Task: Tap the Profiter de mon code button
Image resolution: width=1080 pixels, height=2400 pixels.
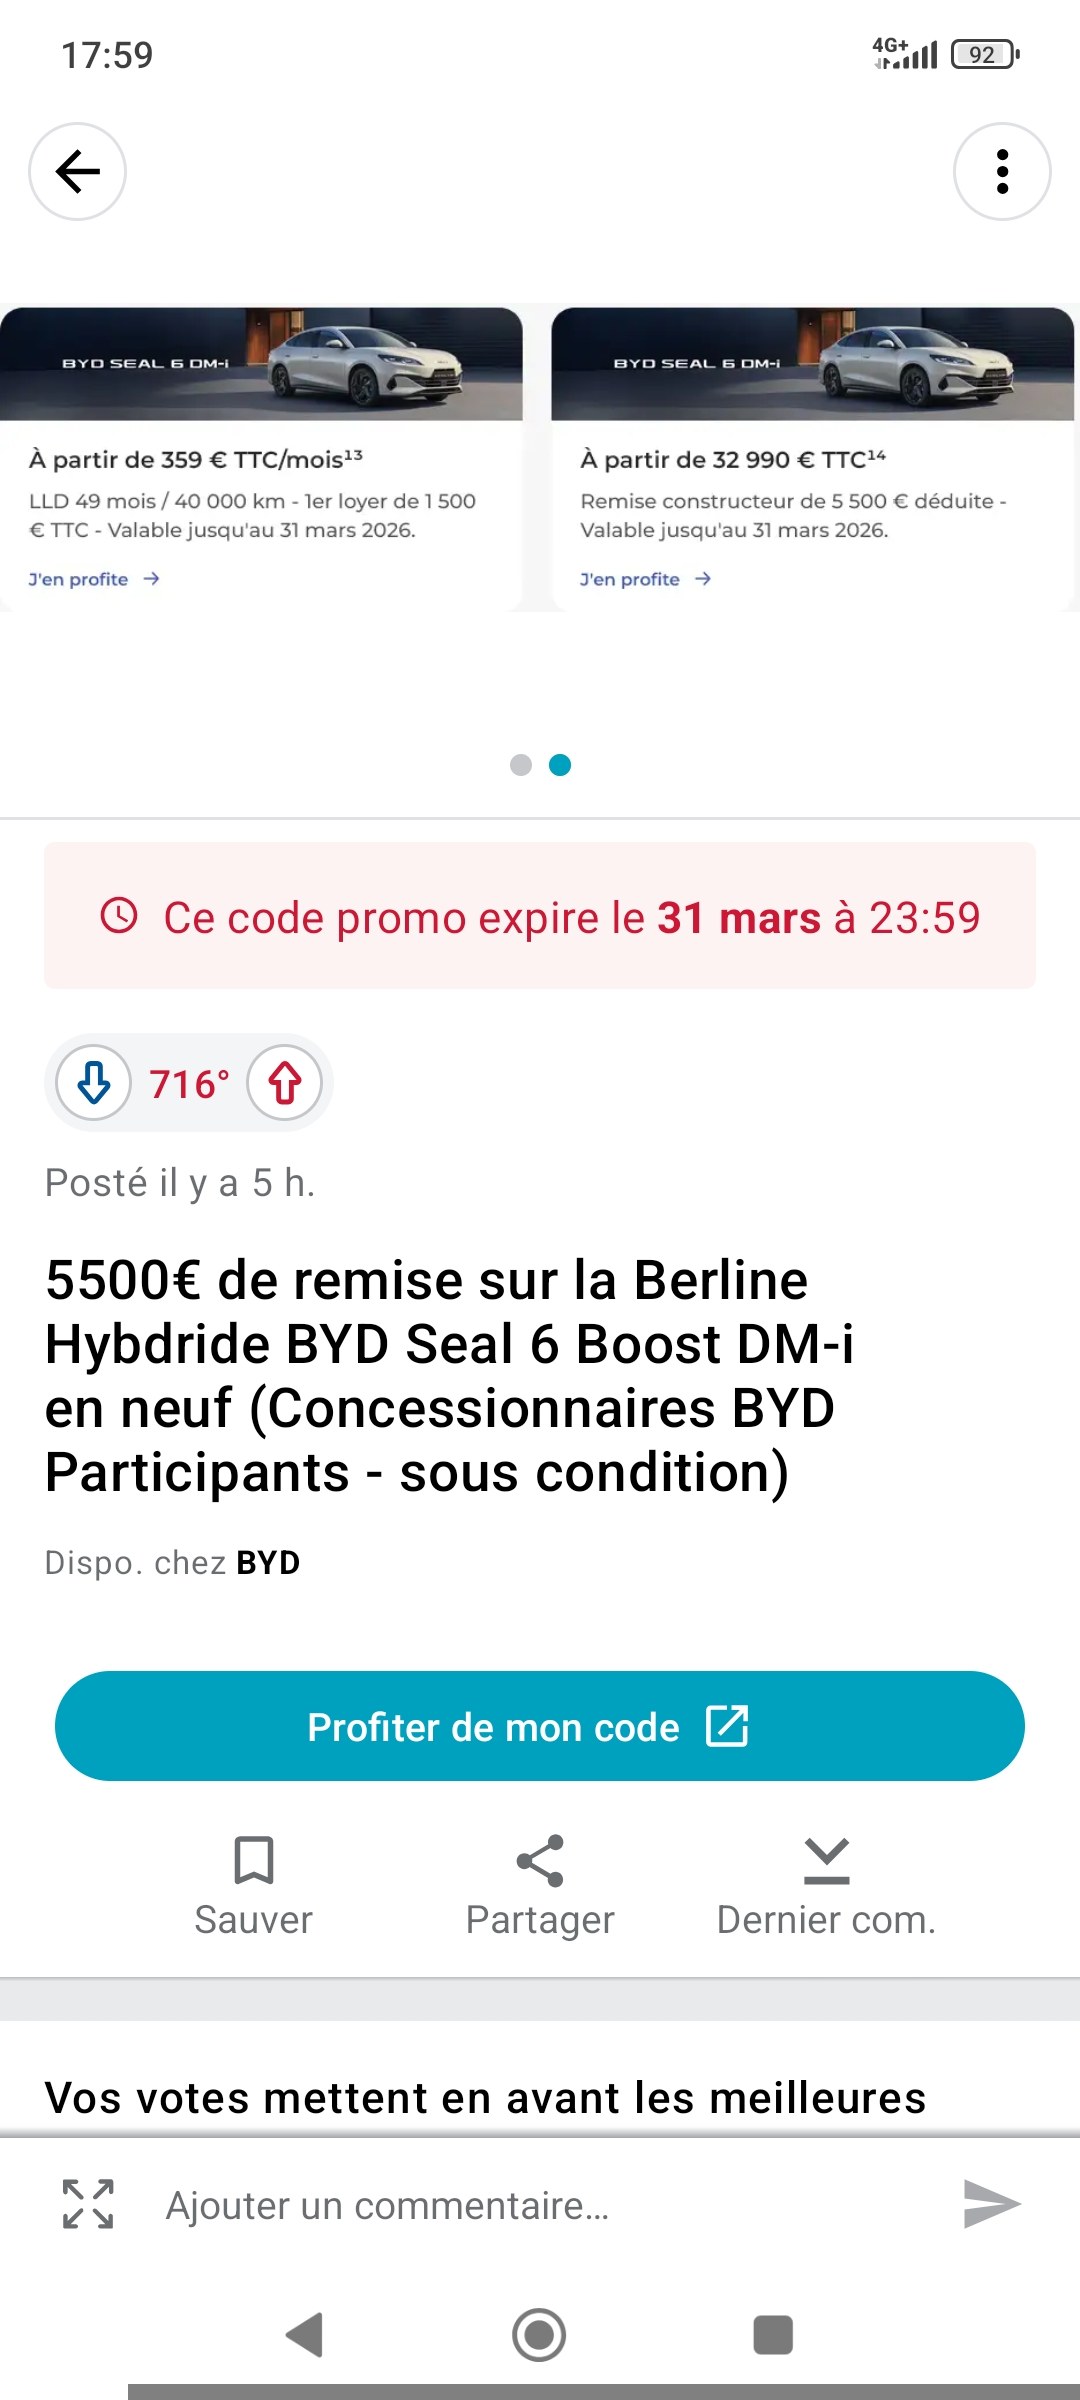Action: tap(540, 1726)
